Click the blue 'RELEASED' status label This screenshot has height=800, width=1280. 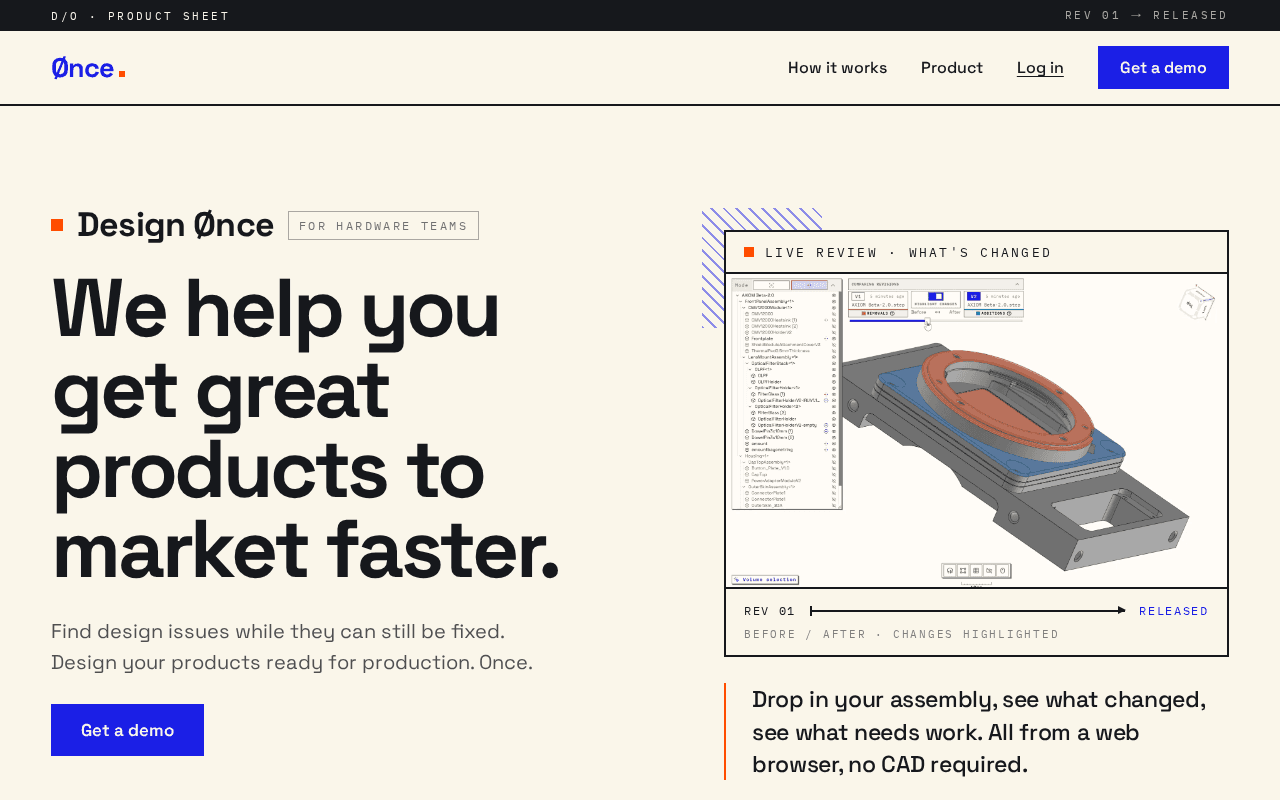click(1174, 611)
